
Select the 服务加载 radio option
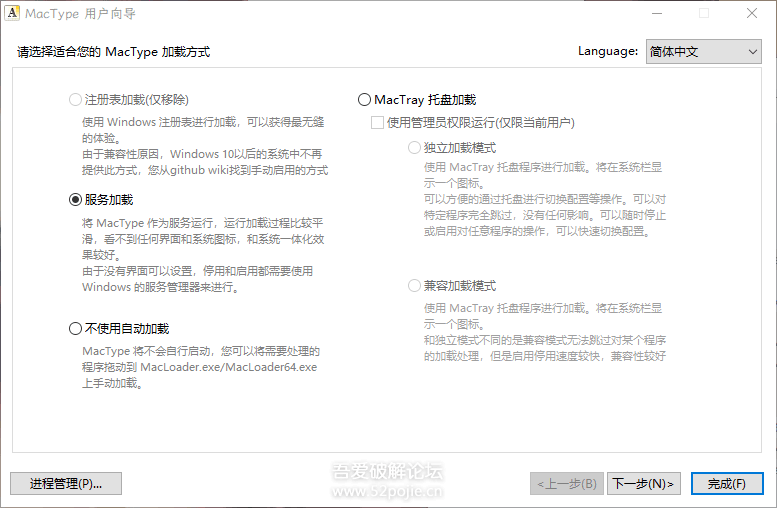pos(75,199)
